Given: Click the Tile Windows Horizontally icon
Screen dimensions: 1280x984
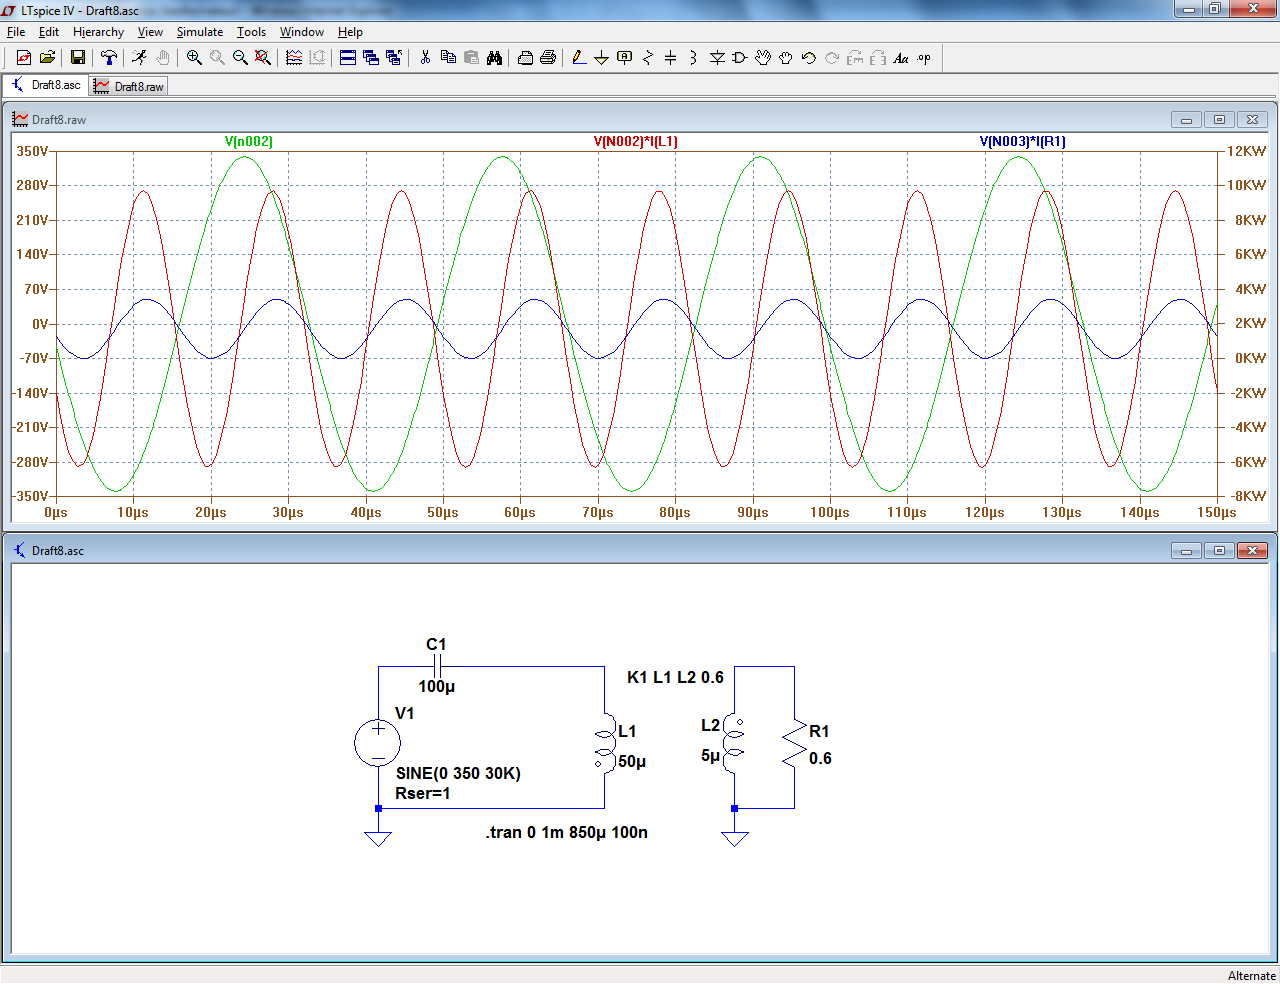Looking at the screenshot, I should tap(348, 58).
